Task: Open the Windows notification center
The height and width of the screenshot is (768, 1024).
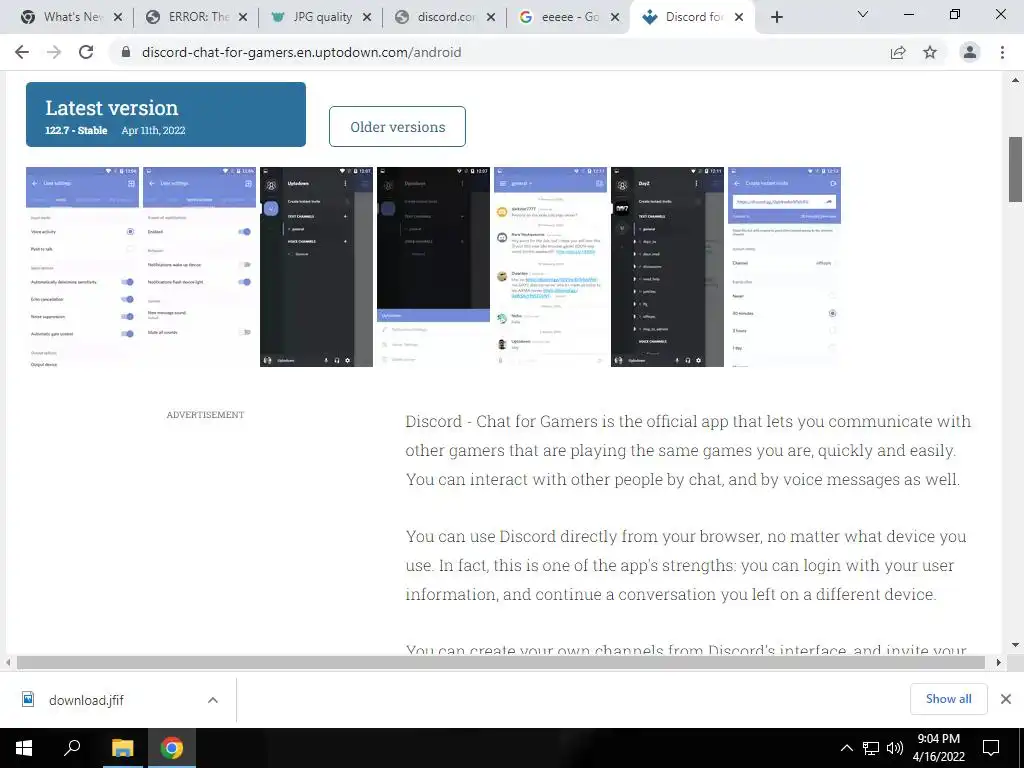Action: [x=991, y=748]
